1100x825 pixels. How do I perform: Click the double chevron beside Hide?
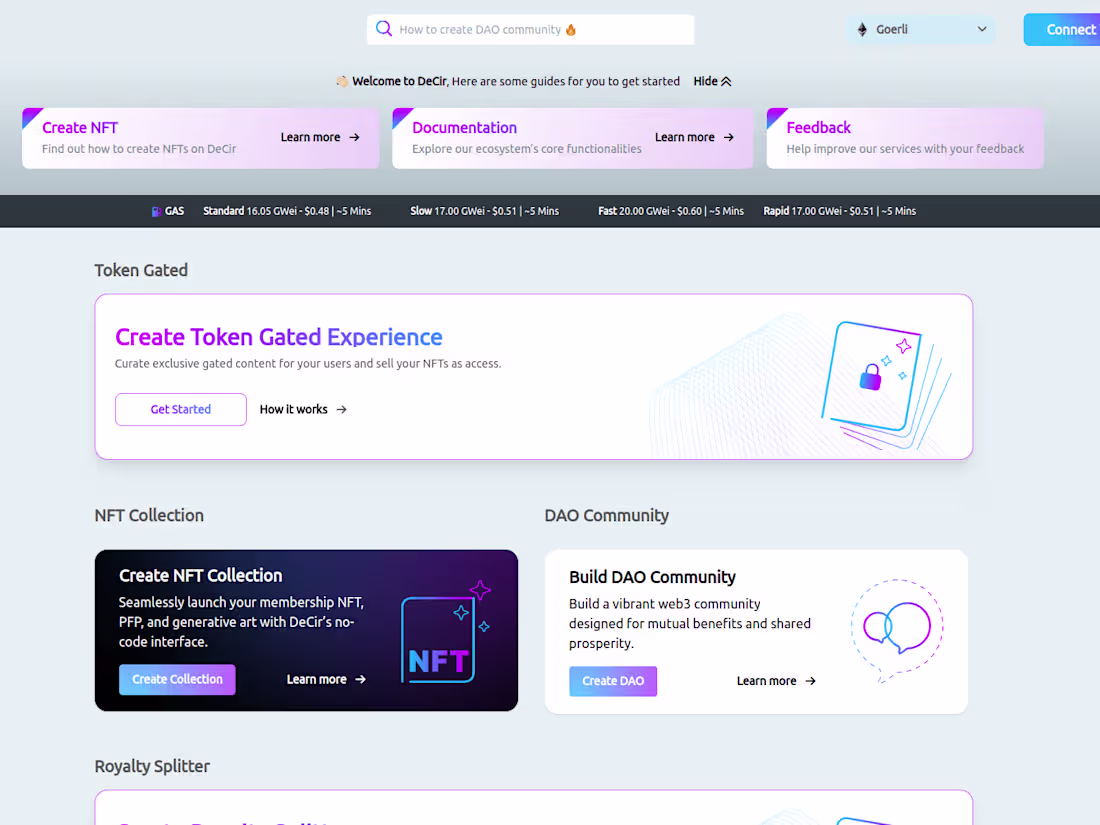pyautogui.click(x=726, y=81)
